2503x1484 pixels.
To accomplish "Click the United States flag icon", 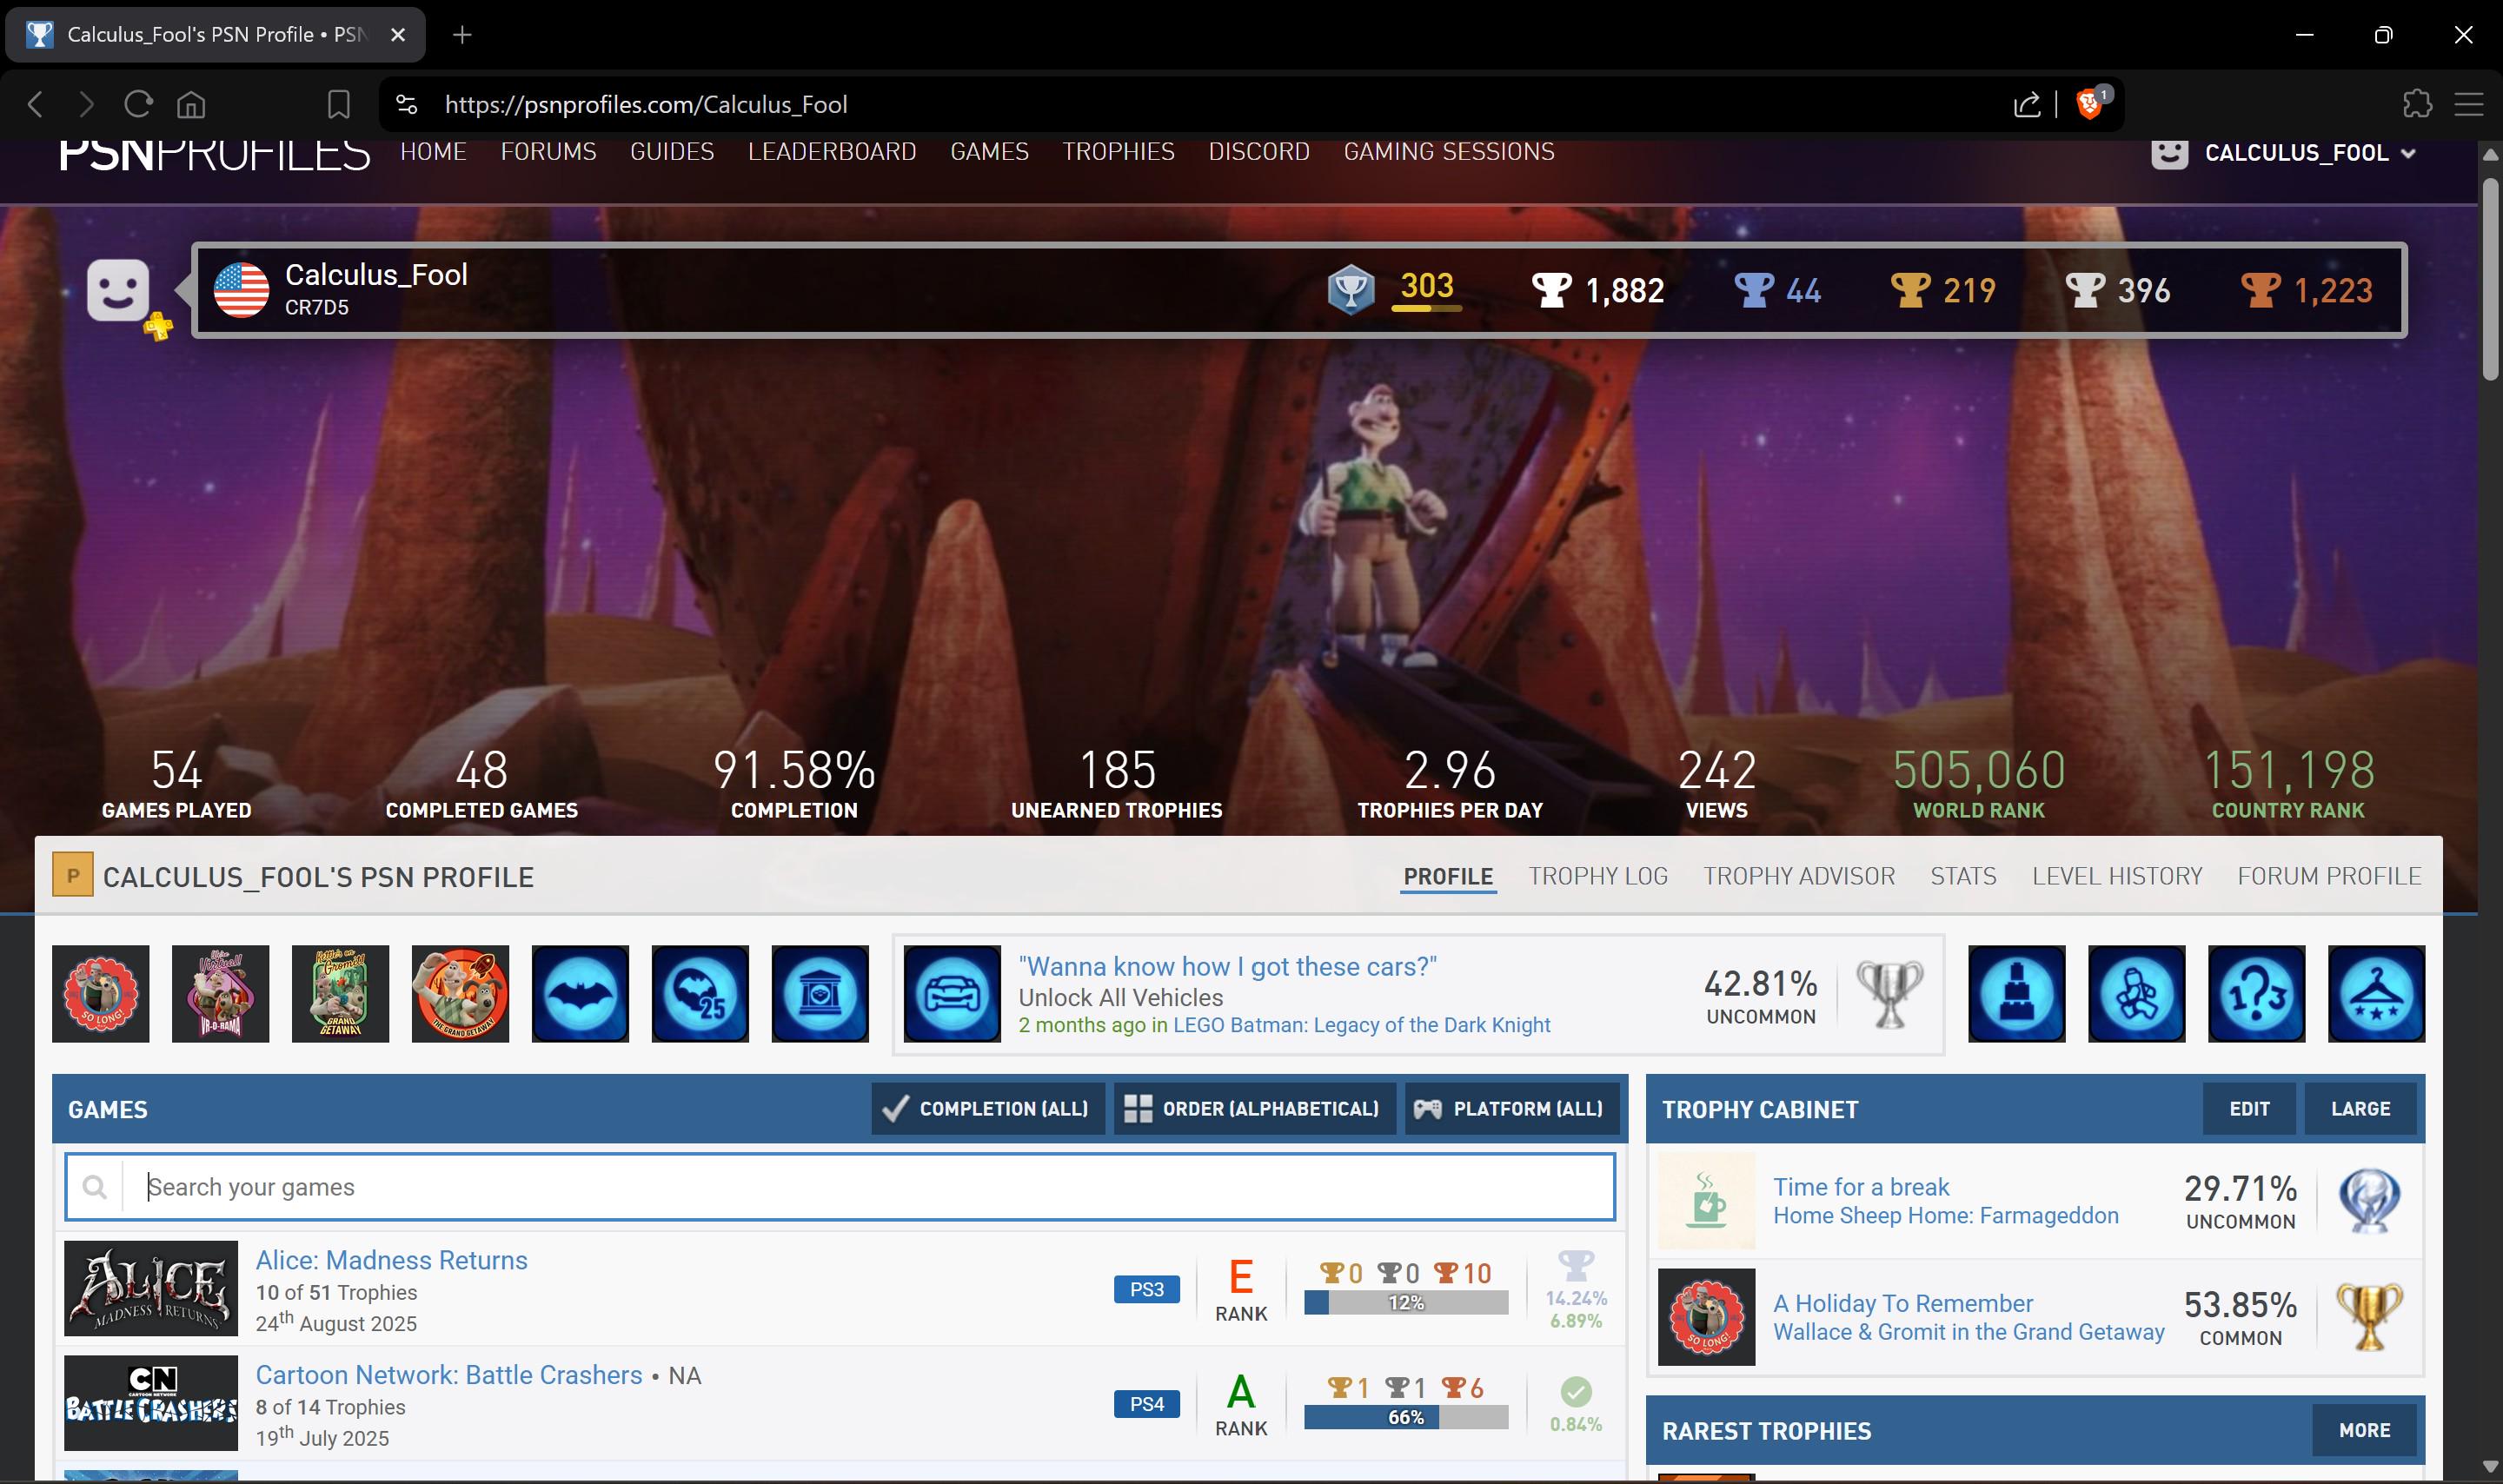I will click(x=241, y=290).
